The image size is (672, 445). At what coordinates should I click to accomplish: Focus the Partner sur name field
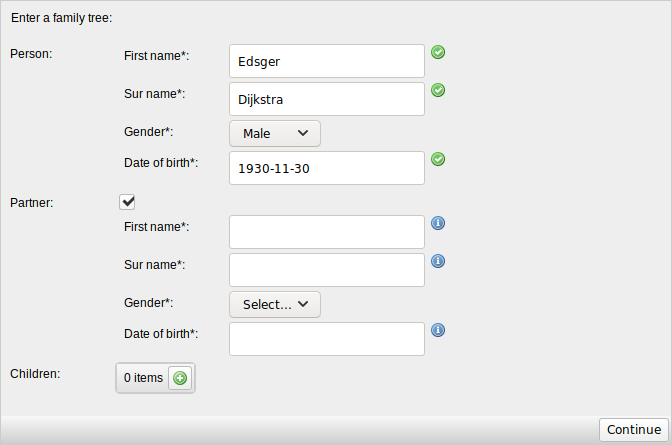pos(327,270)
